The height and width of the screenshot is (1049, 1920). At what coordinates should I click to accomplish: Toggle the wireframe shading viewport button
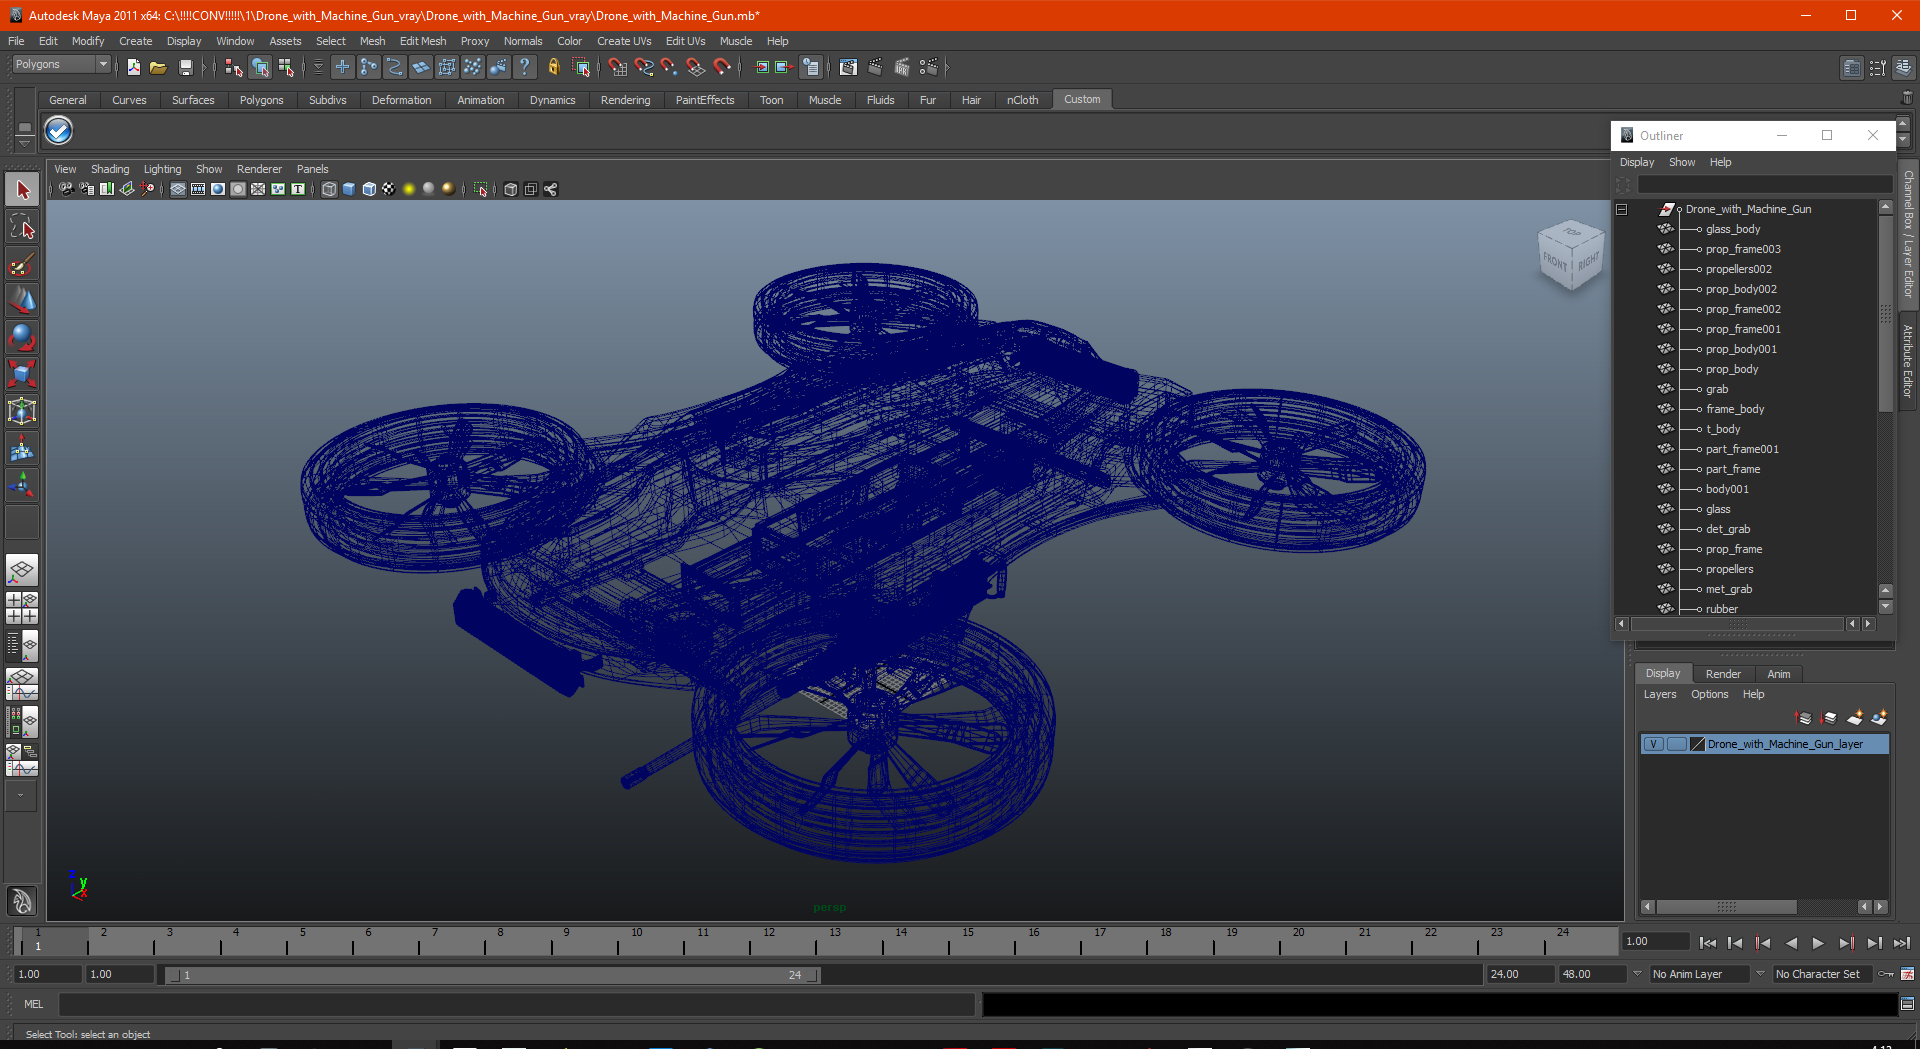point(329,189)
